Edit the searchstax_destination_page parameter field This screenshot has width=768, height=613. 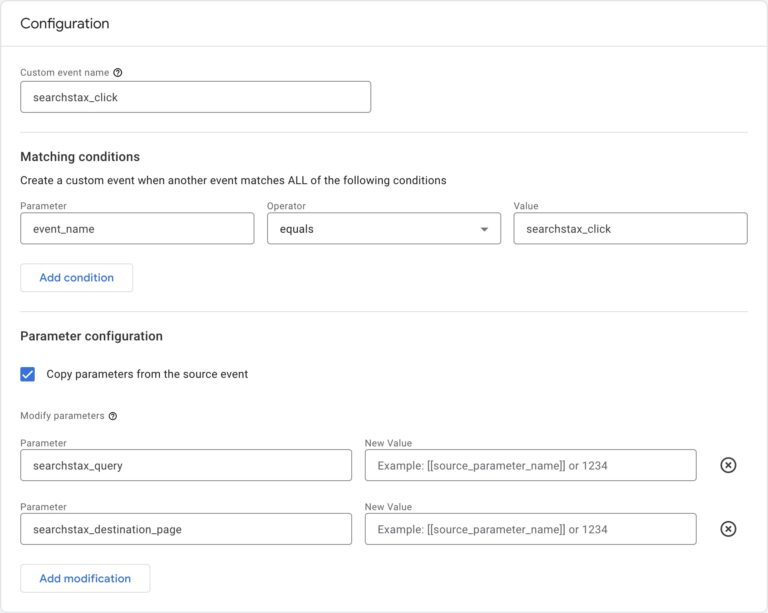[x=186, y=529]
